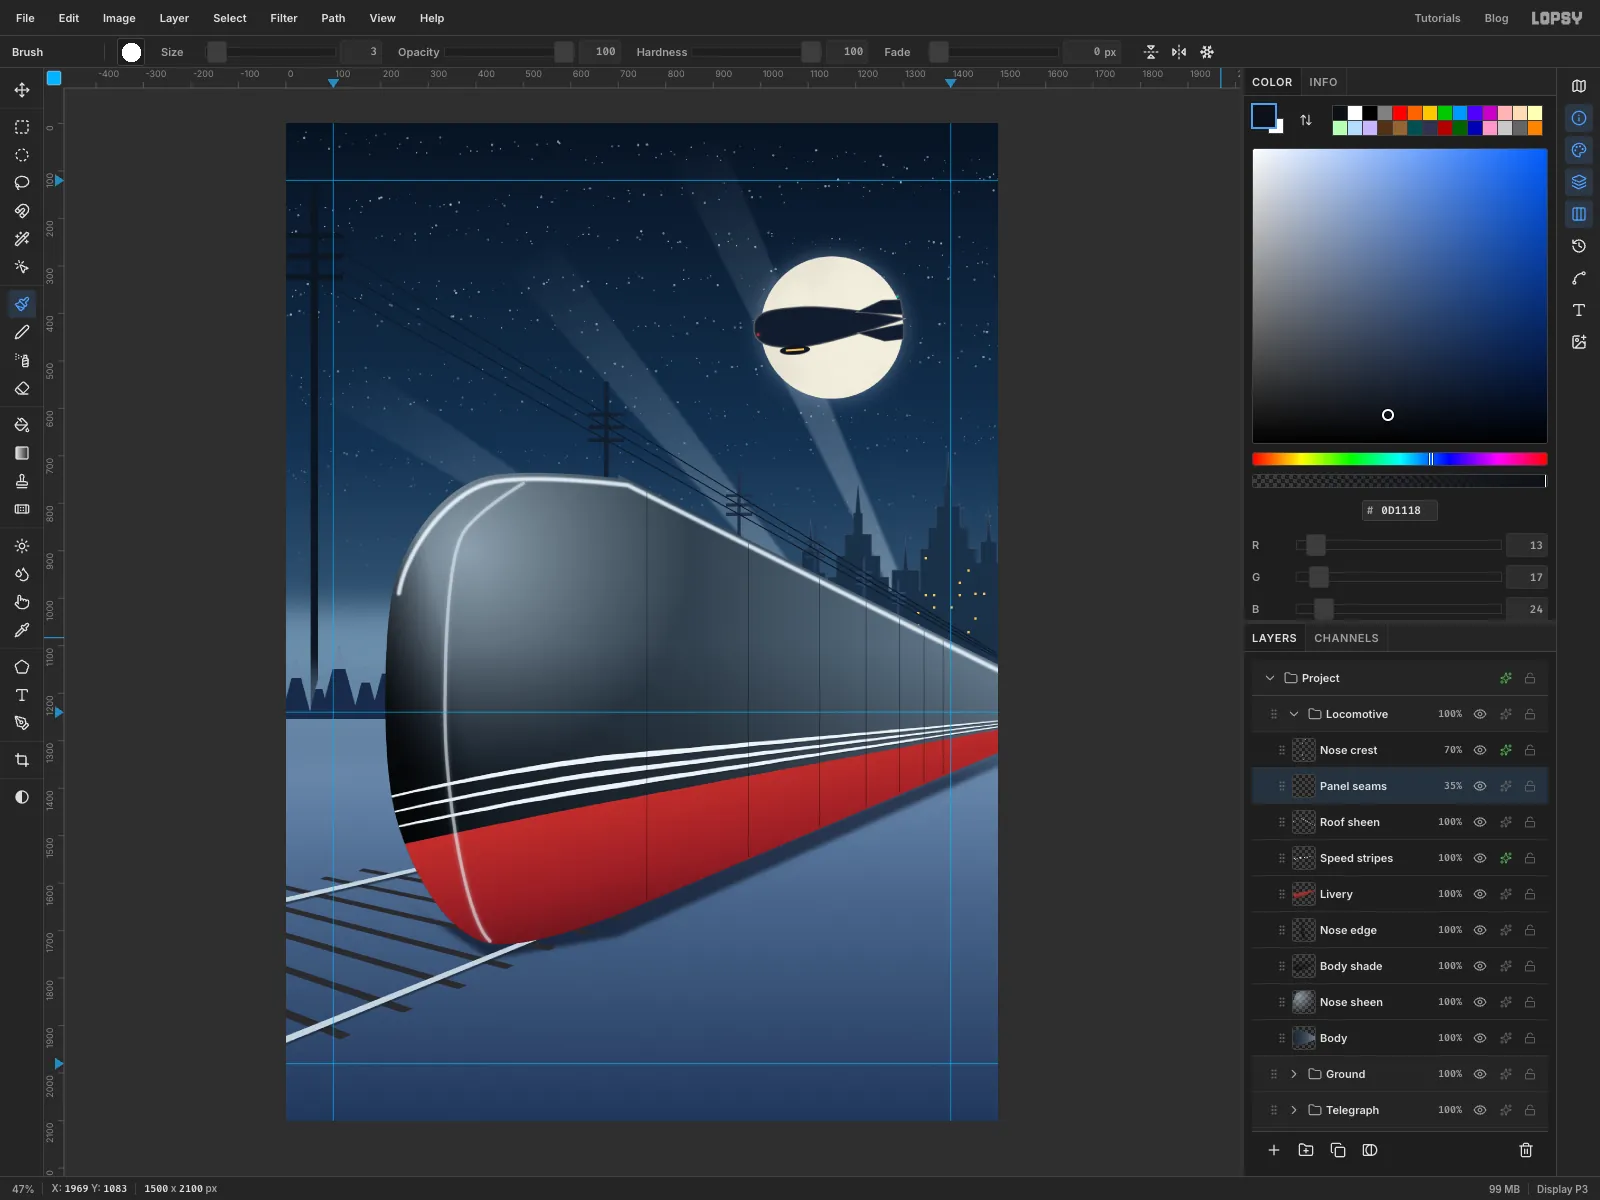Hide the Ground group
Screen dimensions: 1600x1200
tap(1480, 1074)
